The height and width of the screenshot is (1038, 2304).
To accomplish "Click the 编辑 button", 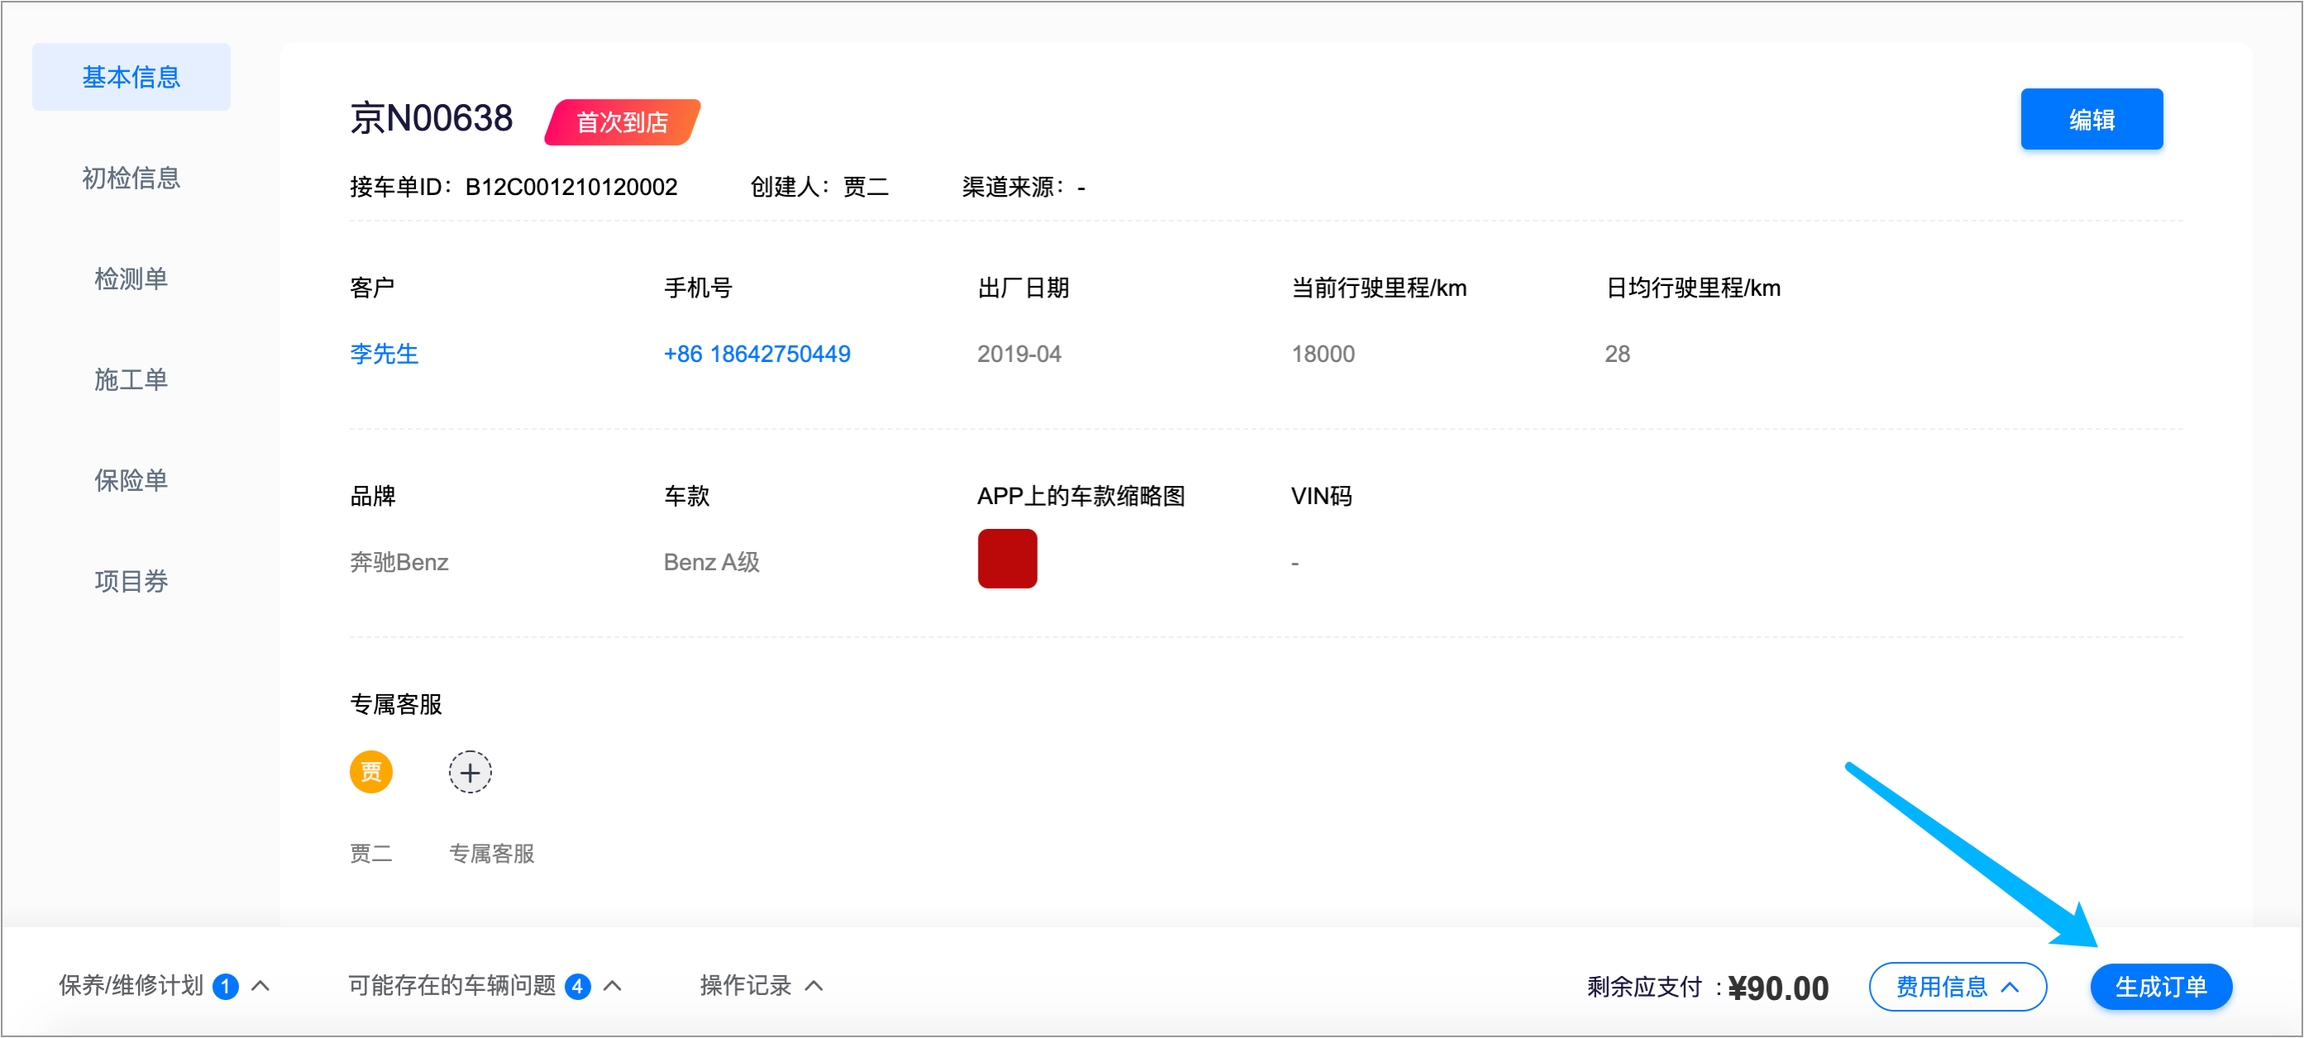I will (2091, 120).
